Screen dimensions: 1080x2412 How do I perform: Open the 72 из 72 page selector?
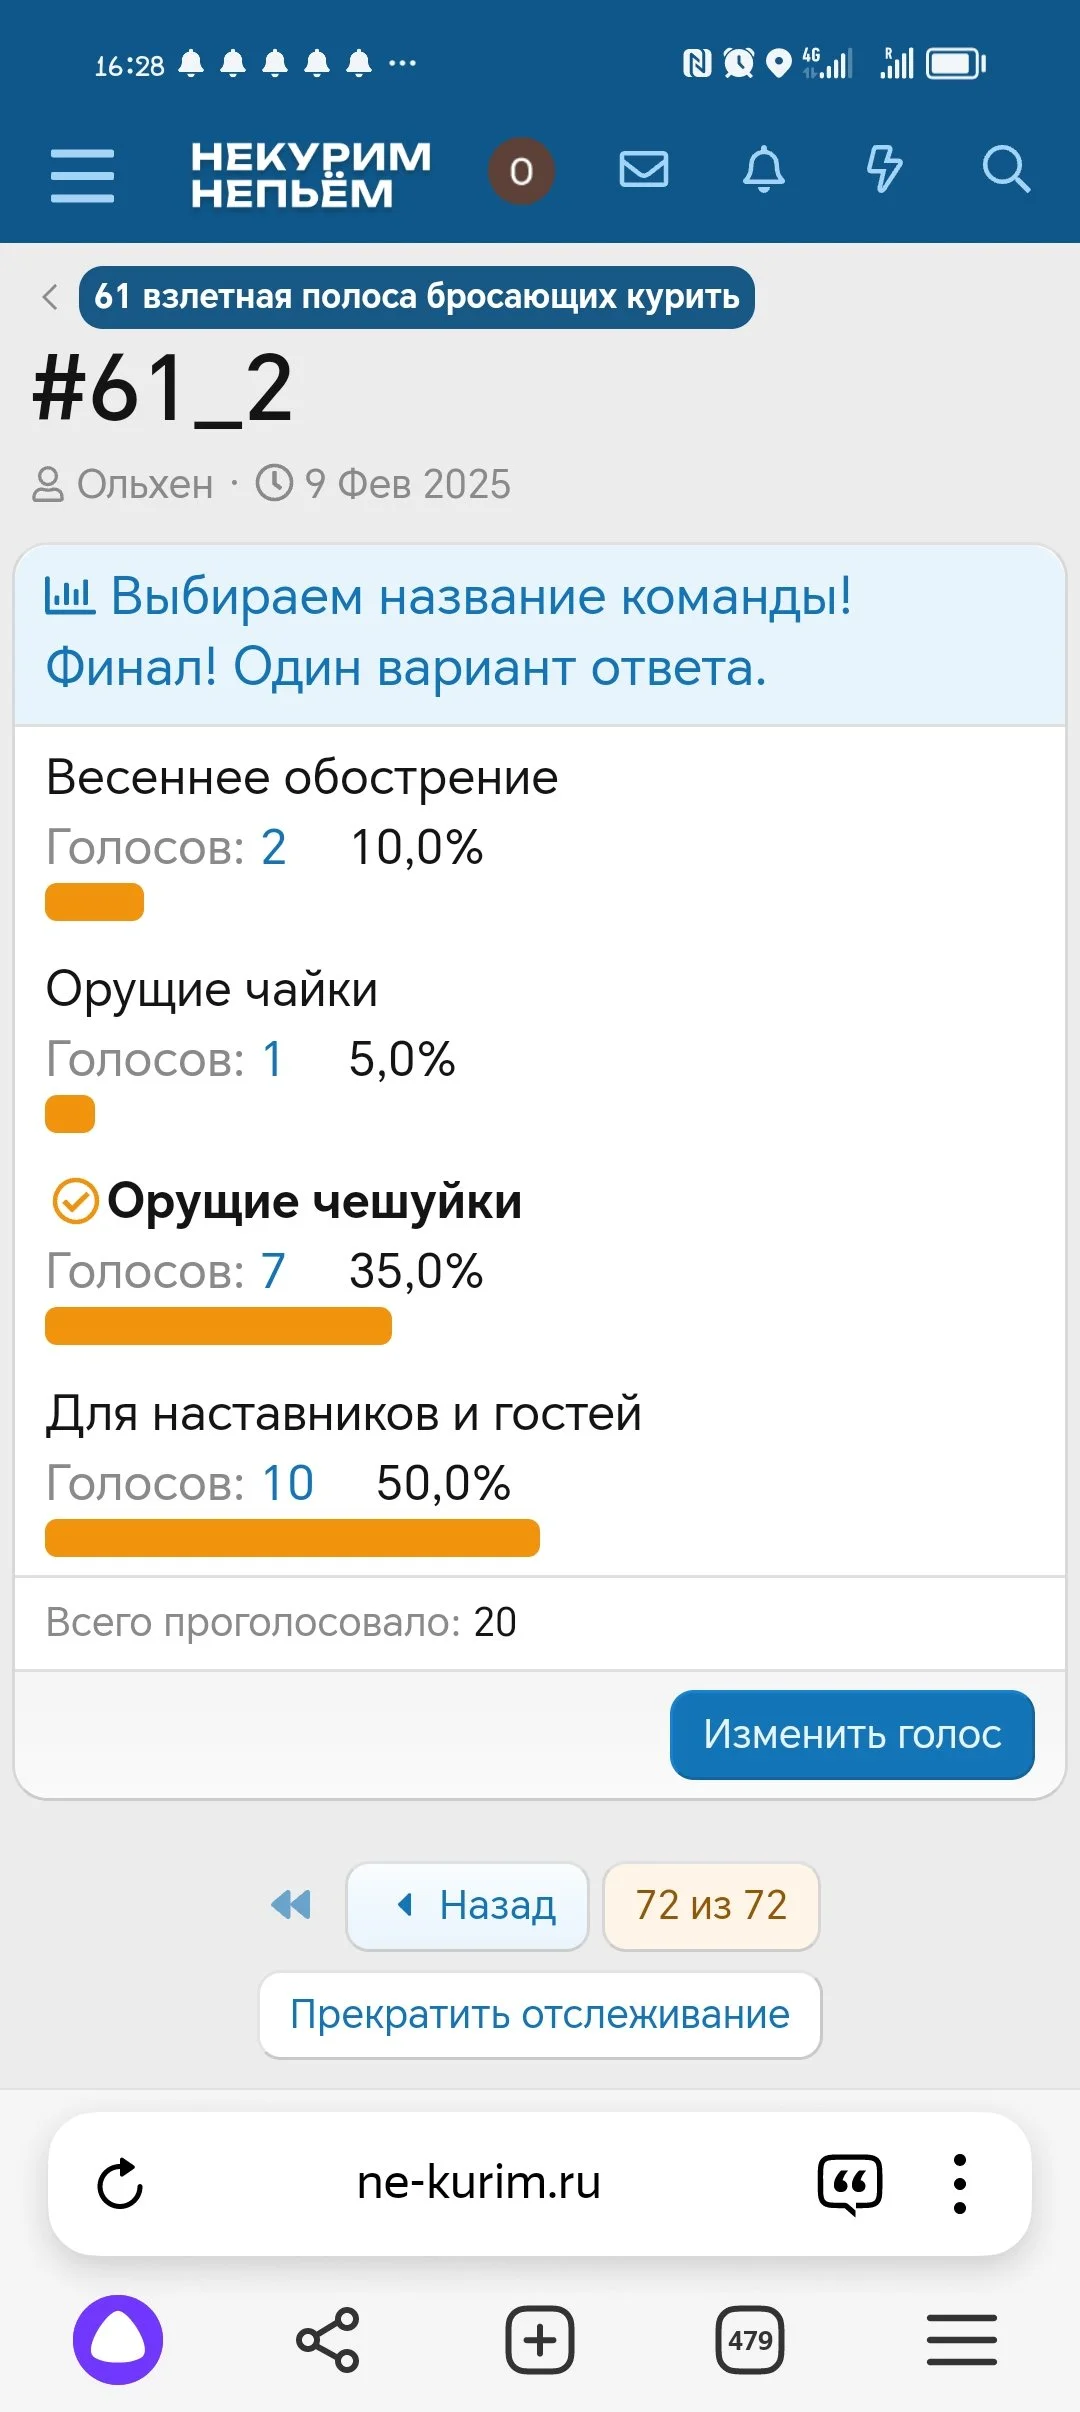(x=711, y=1906)
